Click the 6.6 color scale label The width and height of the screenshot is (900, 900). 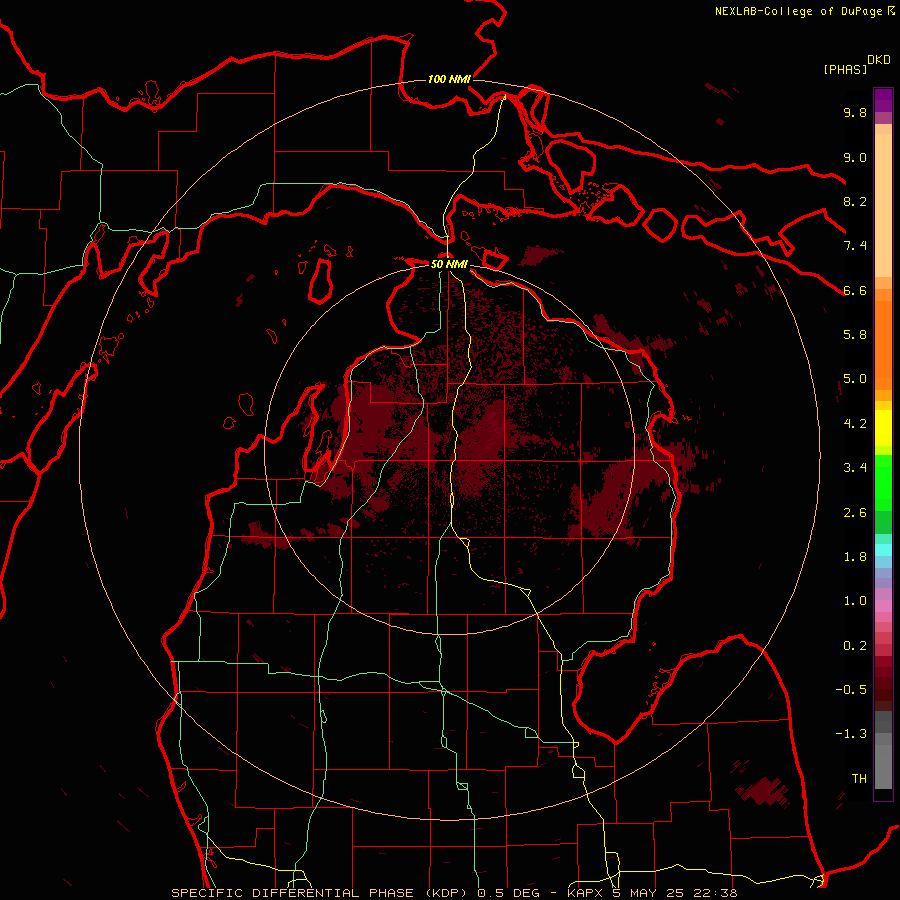(x=855, y=290)
